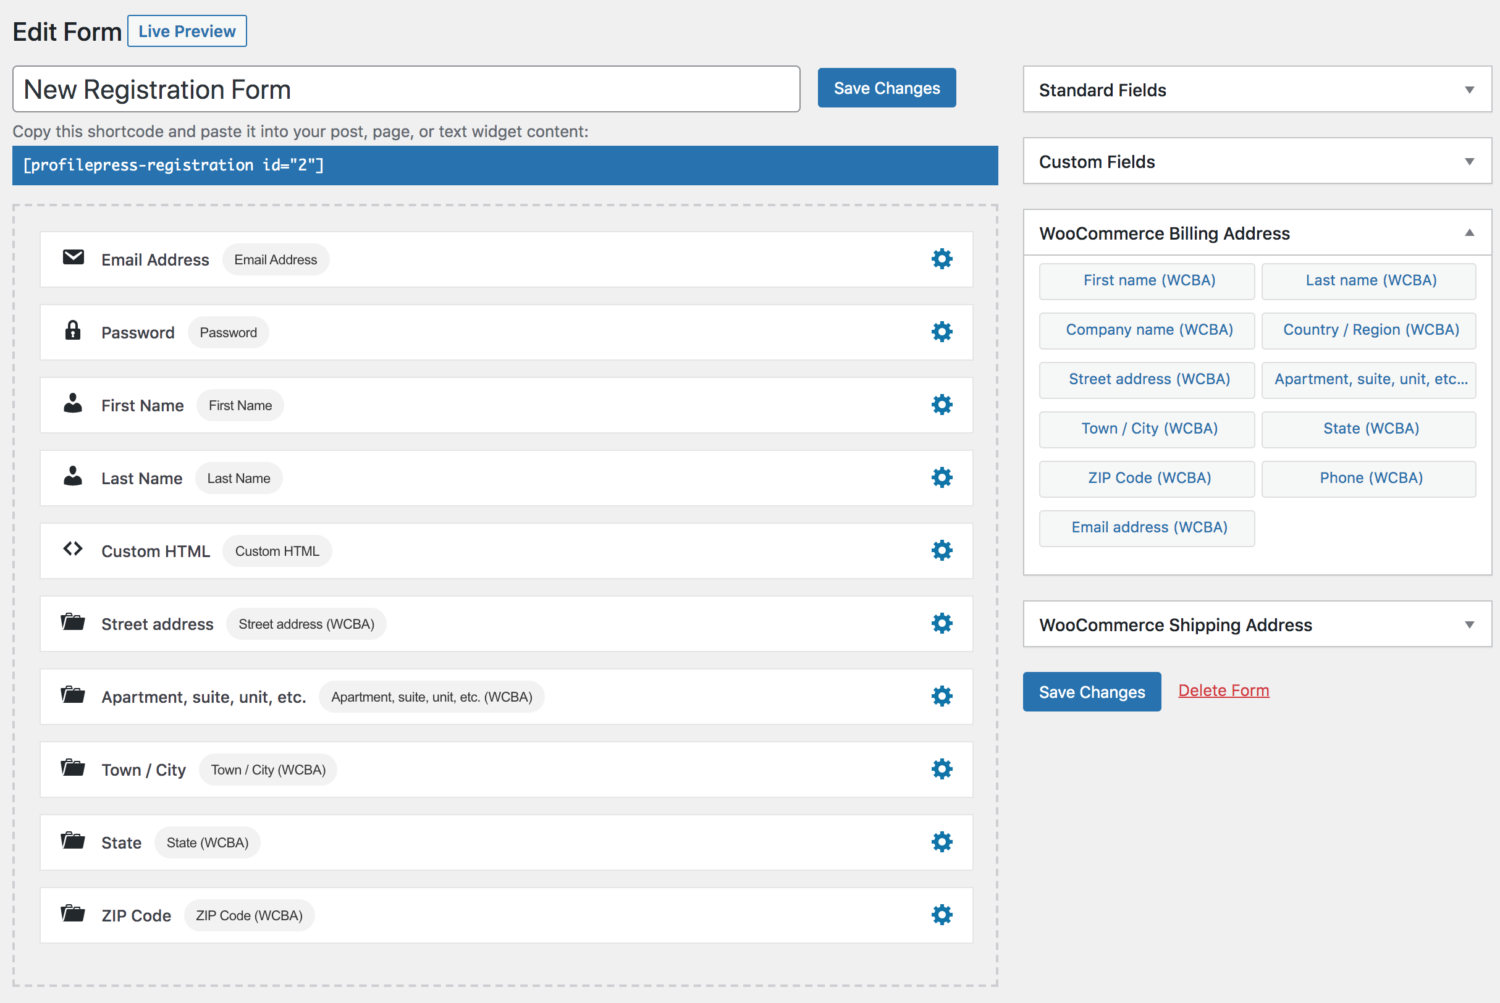Add Country / Region (WCBA) field

pyautogui.click(x=1369, y=330)
